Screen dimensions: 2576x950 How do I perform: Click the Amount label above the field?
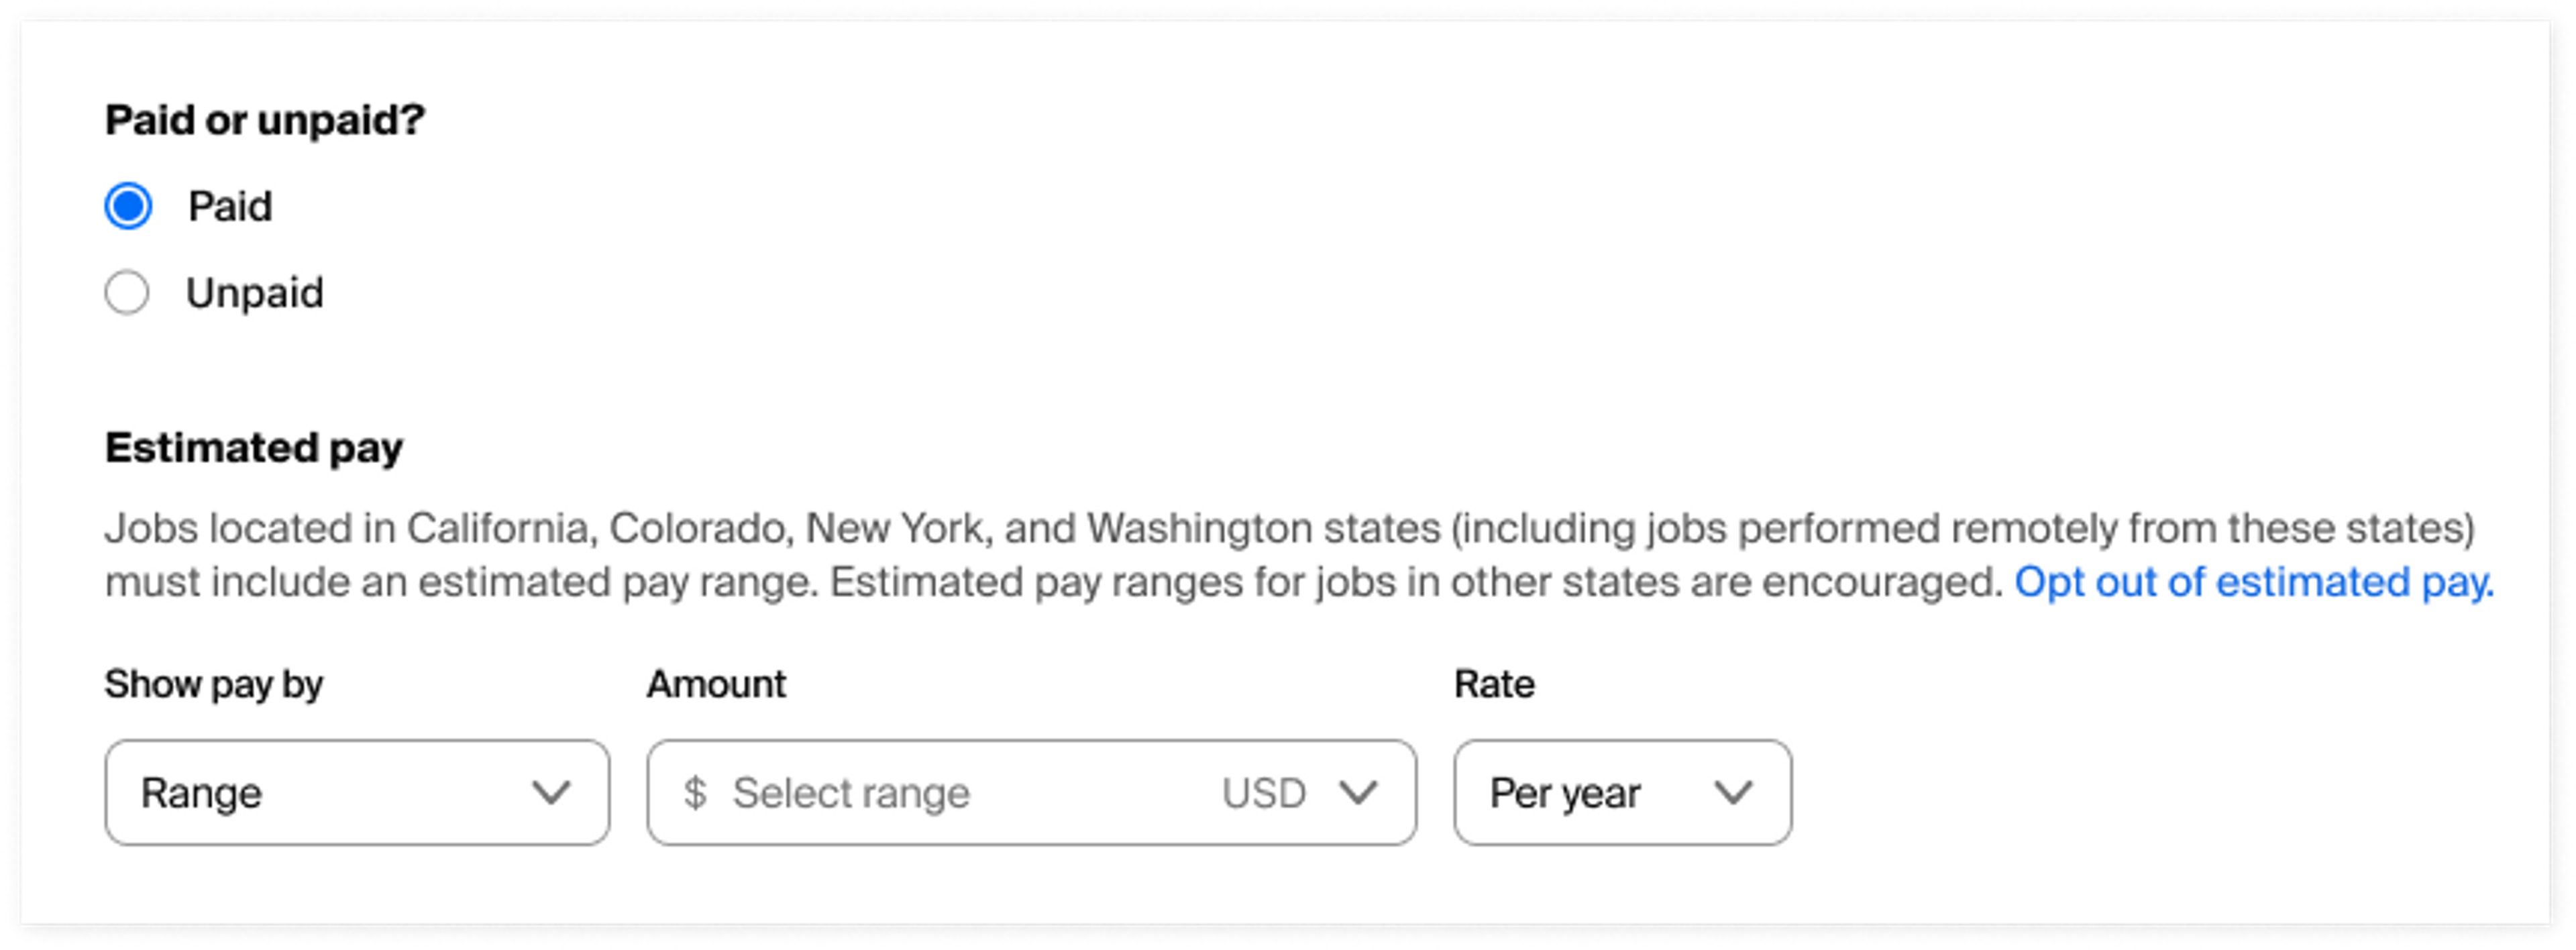(x=716, y=684)
